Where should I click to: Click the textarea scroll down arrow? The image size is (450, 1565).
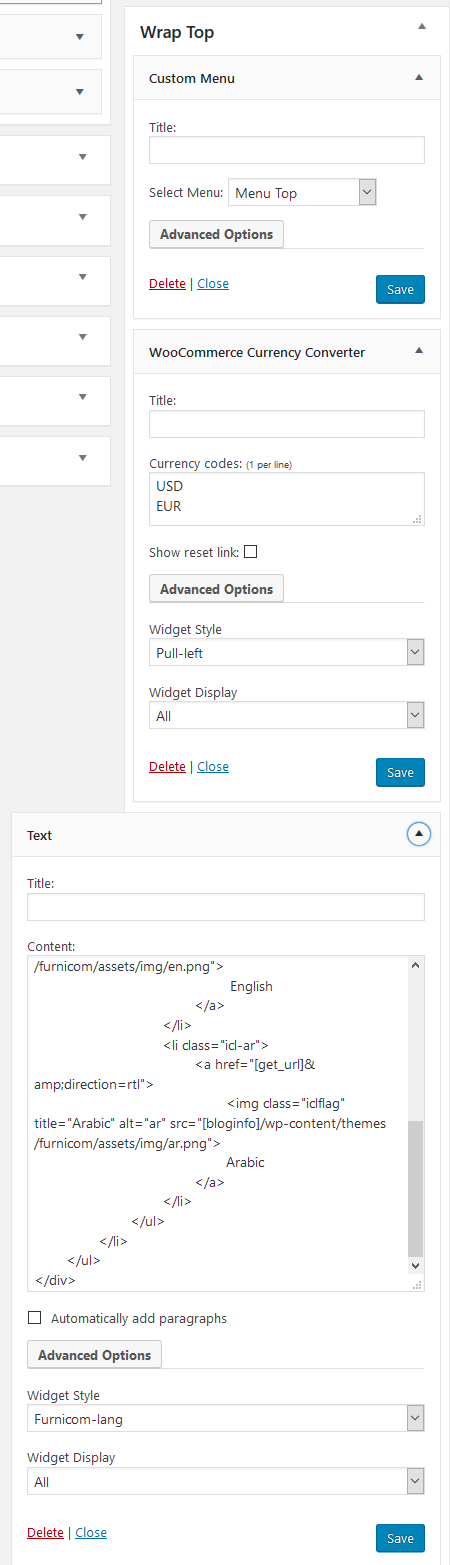pos(416,1265)
